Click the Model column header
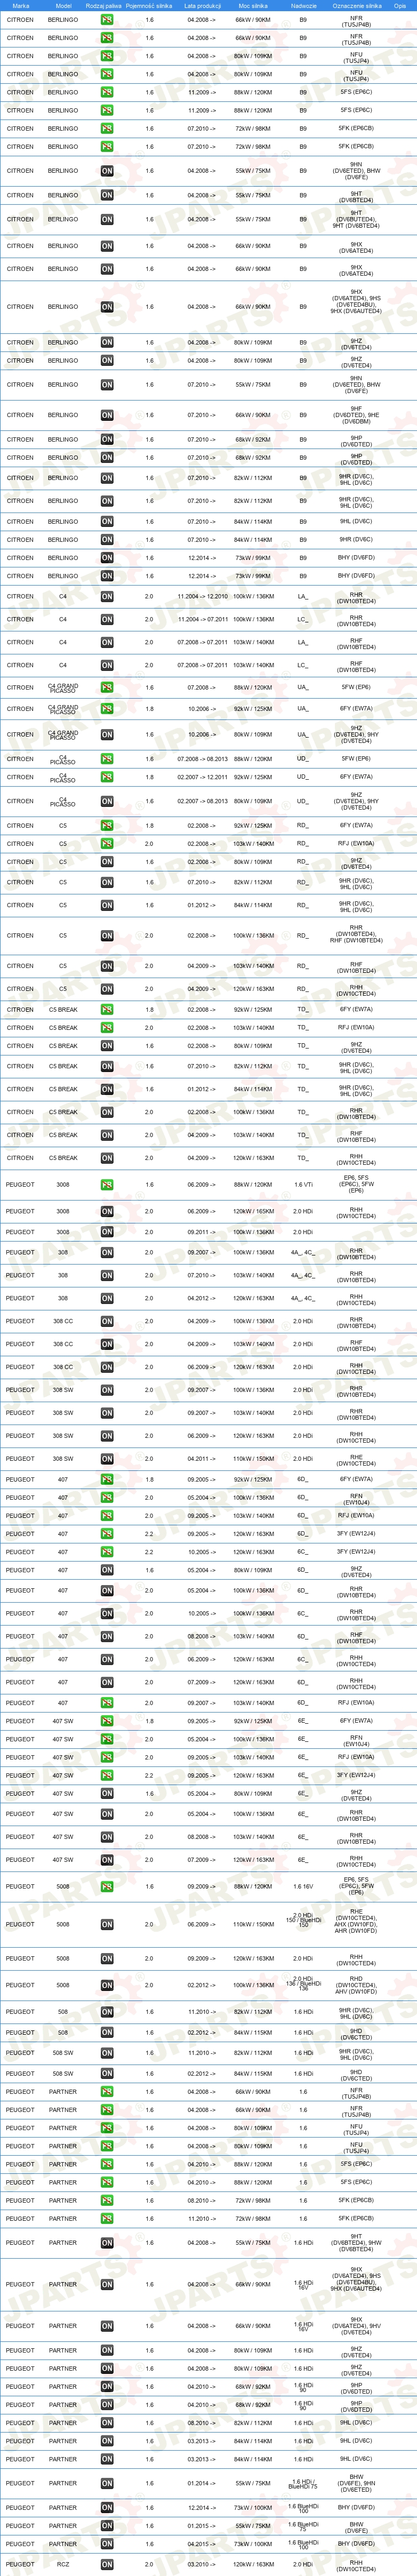The width and height of the screenshot is (417, 2576). click(63, 6)
